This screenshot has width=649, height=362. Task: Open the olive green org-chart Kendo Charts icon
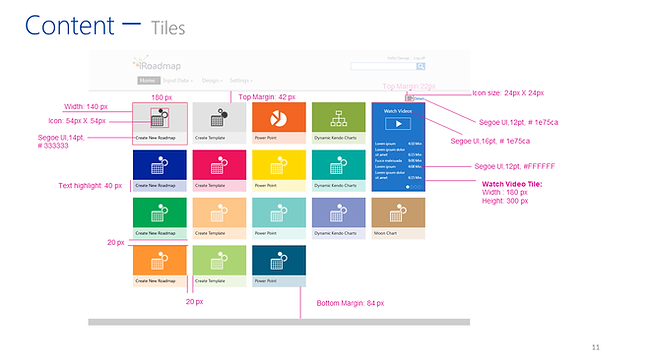[x=339, y=118]
